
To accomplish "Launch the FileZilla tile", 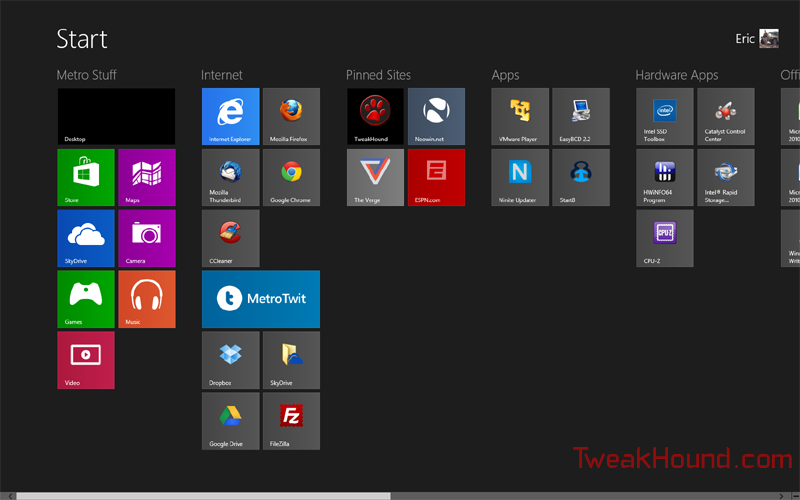I will pyautogui.click(x=291, y=421).
